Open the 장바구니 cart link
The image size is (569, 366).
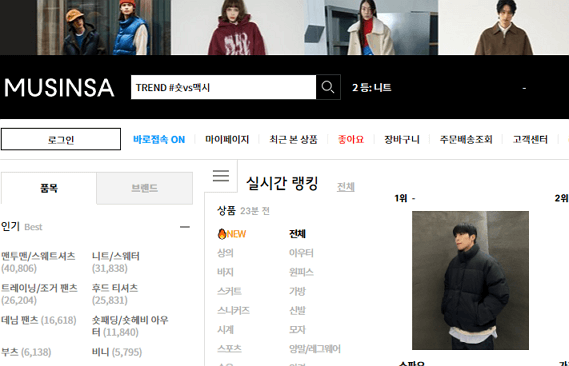402,140
